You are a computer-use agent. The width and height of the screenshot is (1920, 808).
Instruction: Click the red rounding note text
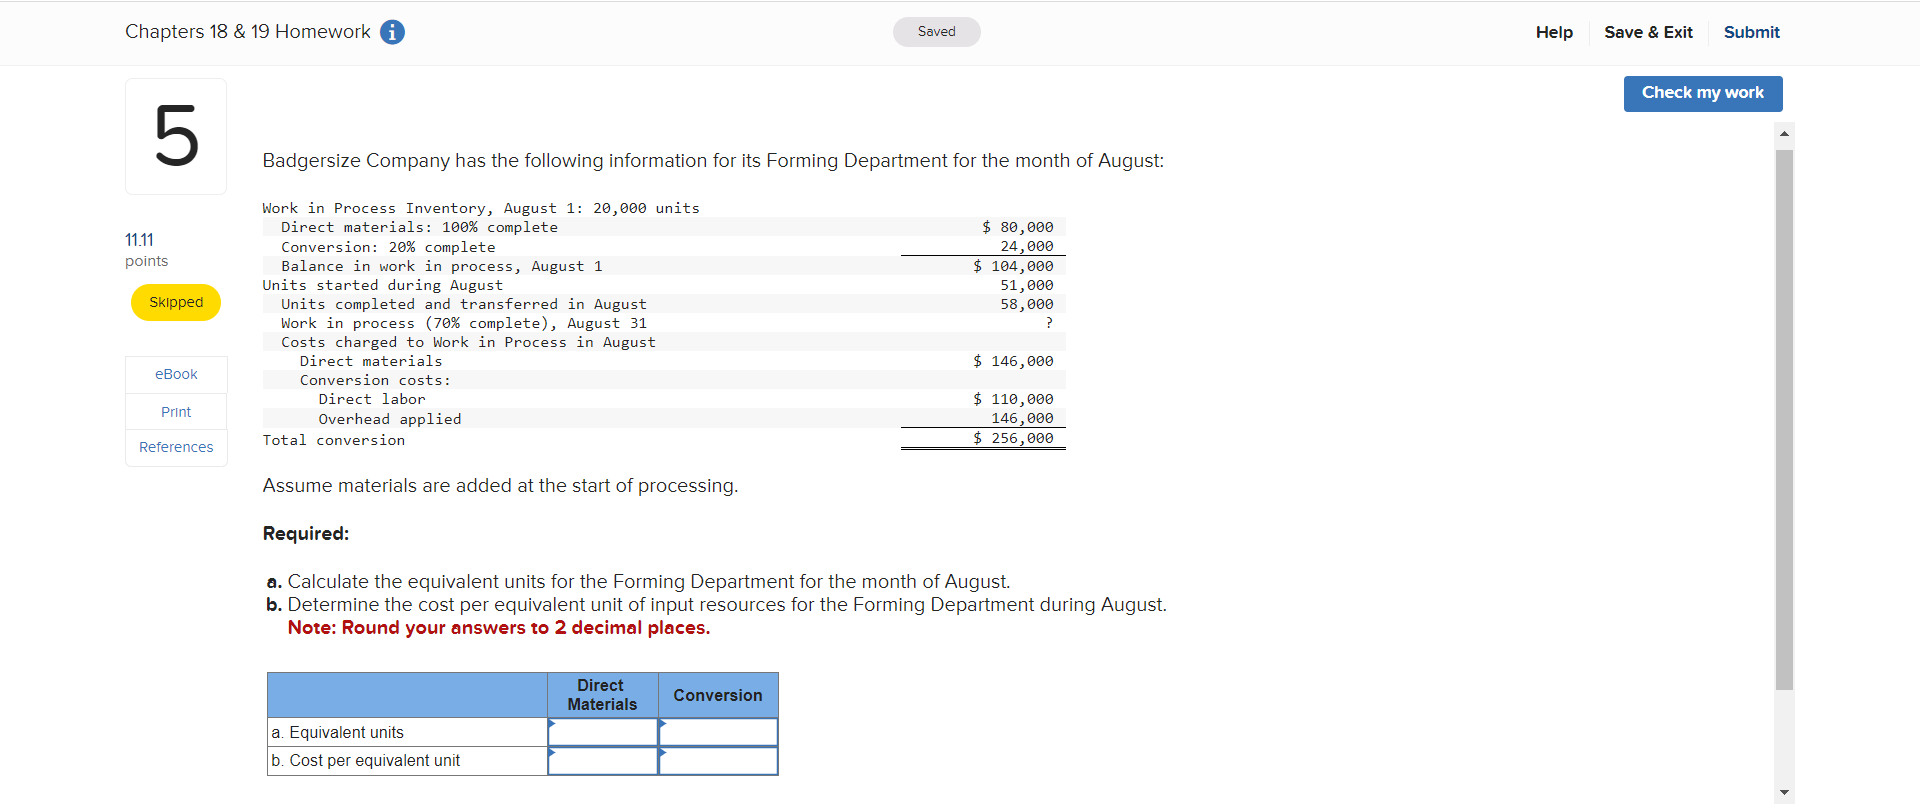(499, 628)
